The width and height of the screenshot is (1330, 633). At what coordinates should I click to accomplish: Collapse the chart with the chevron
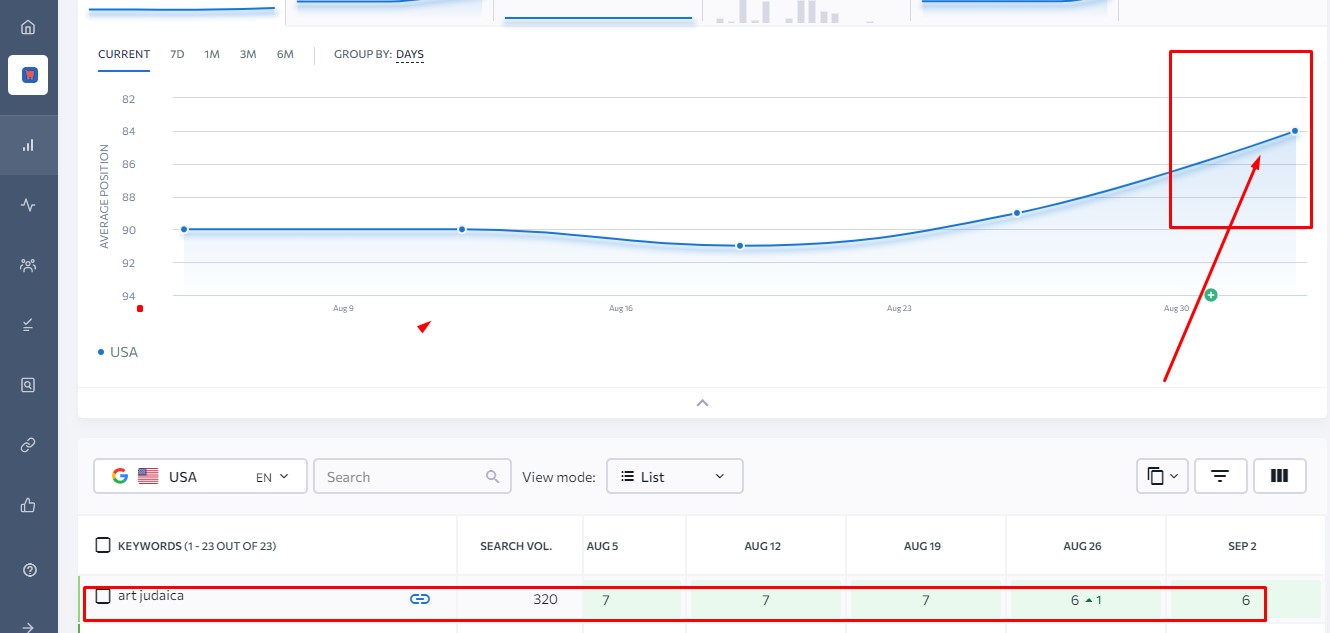(x=702, y=403)
